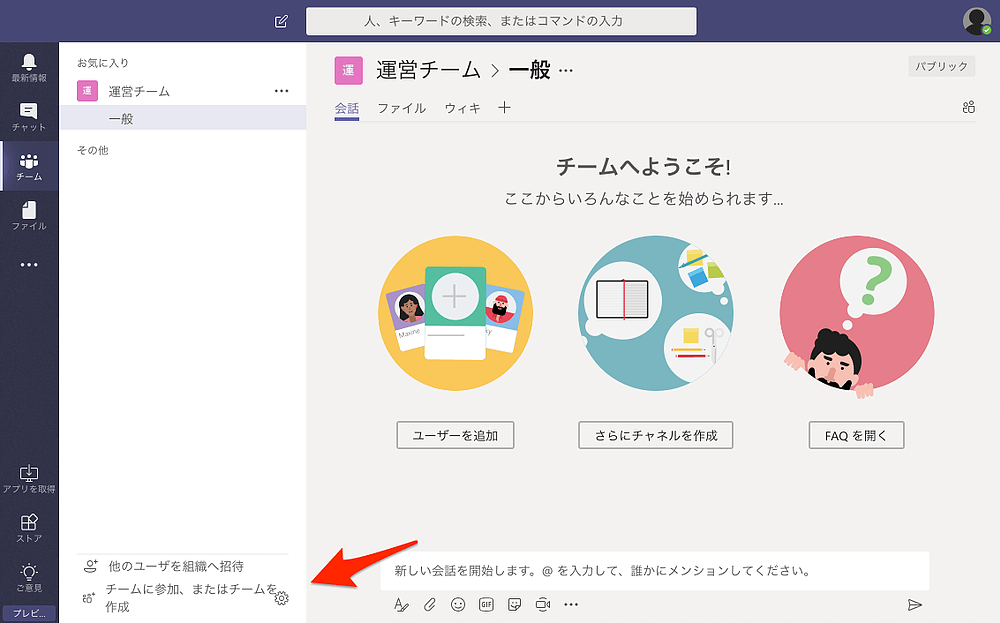Screen dimensions: 1000x623
Task: Send the message with arrow icon
Action: tap(915, 605)
